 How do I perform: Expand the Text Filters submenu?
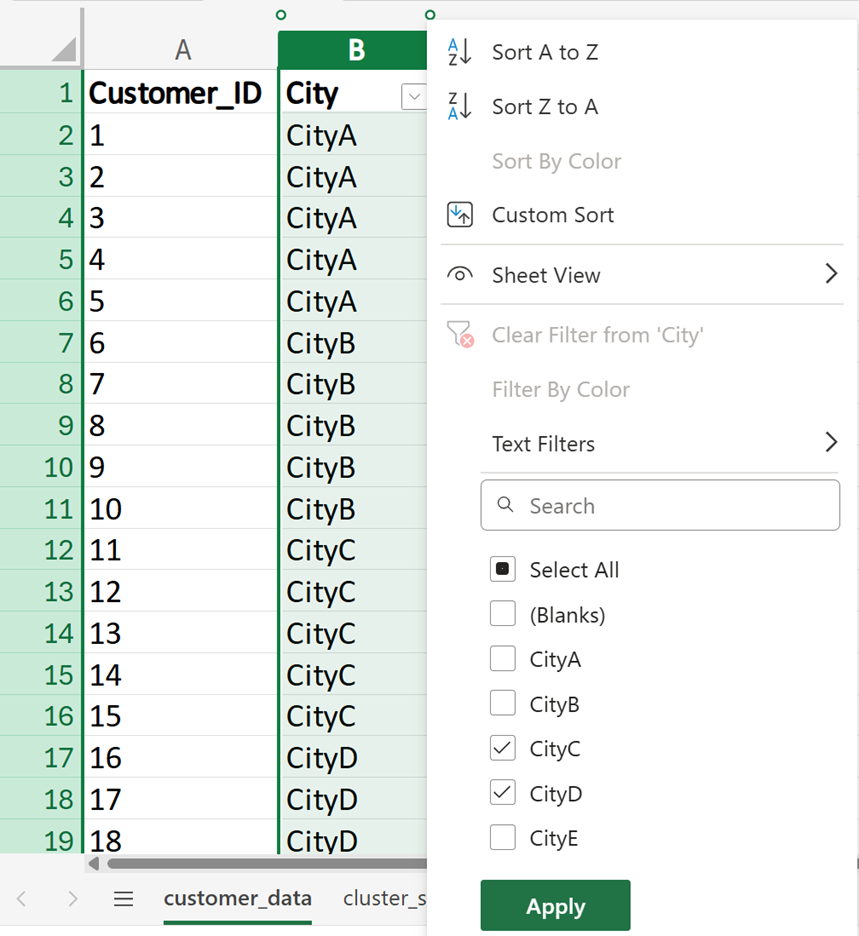(x=830, y=443)
